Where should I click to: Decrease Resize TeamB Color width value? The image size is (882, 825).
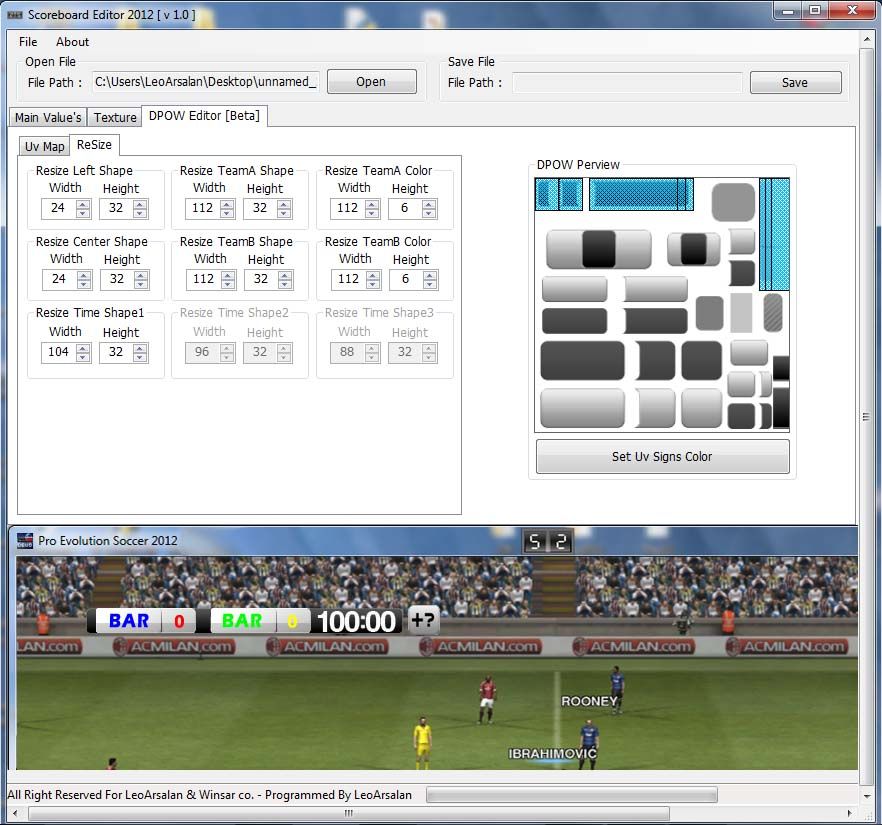372,285
